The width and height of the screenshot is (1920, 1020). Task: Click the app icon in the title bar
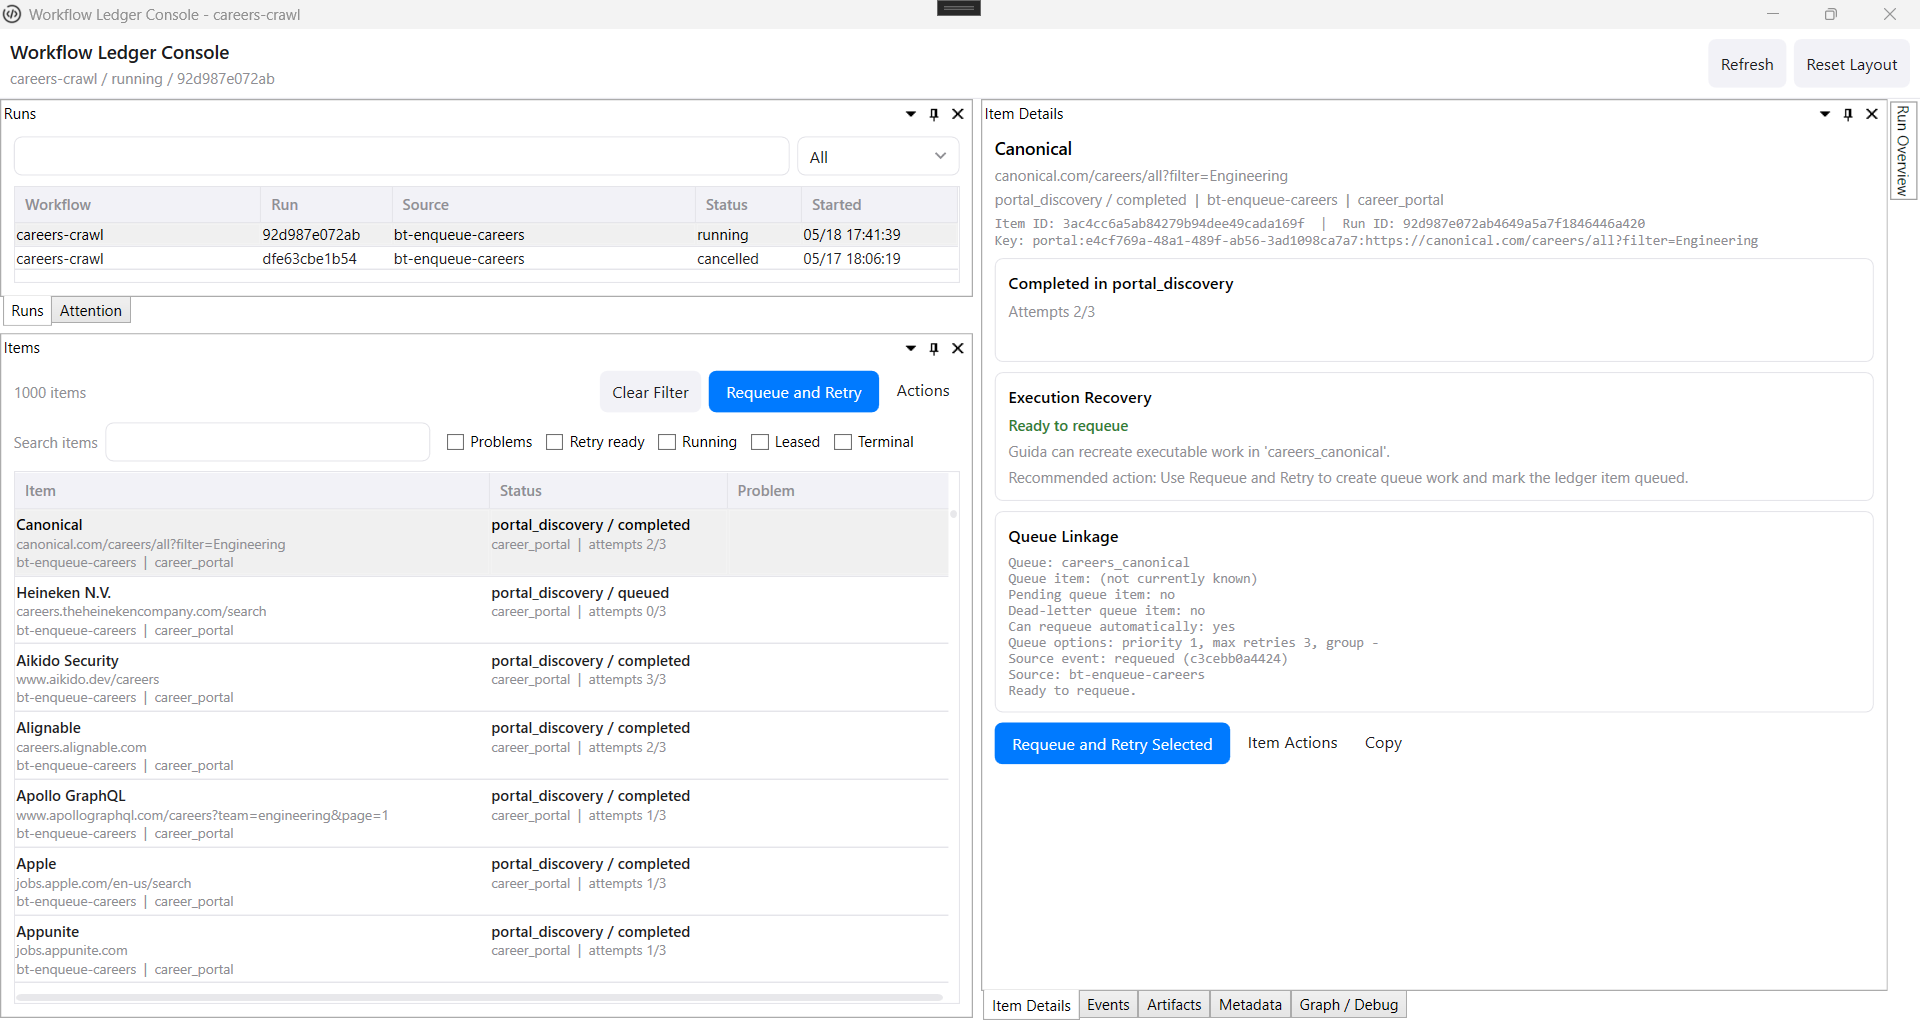[12, 14]
